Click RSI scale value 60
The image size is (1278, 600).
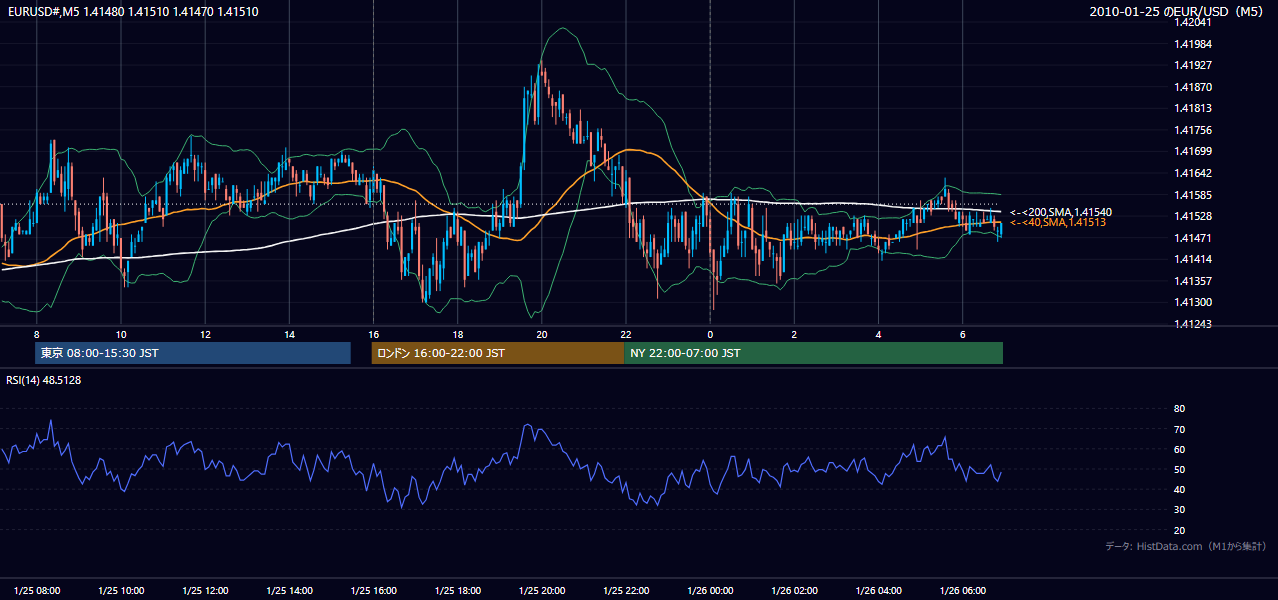click(x=1179, y=449)
